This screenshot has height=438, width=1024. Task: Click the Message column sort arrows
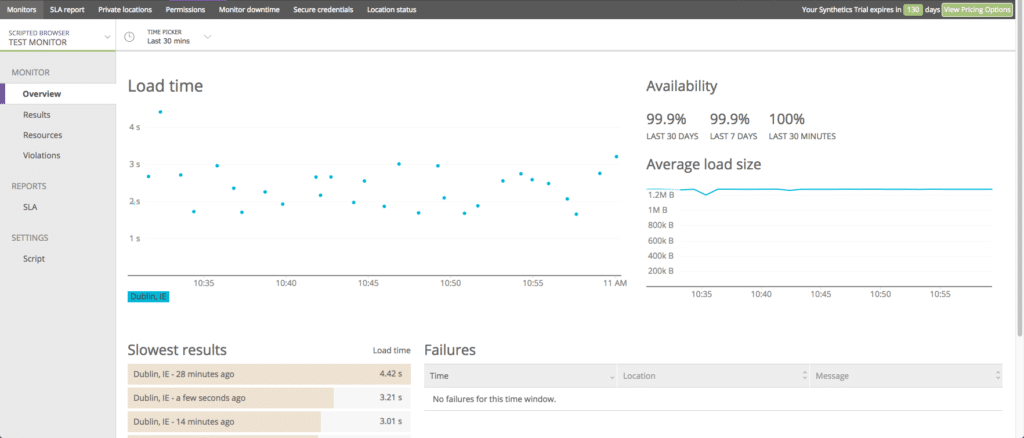tap(997, 376)
